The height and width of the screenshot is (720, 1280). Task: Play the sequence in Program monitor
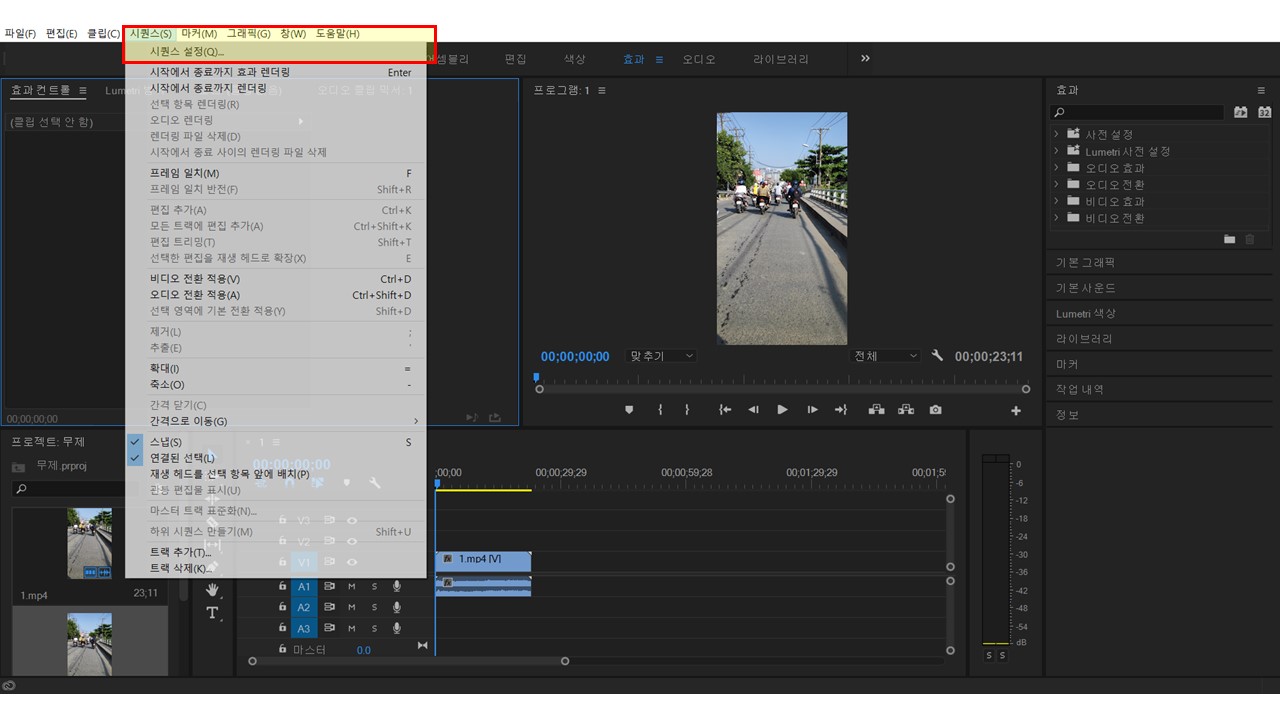coord(782,409)
